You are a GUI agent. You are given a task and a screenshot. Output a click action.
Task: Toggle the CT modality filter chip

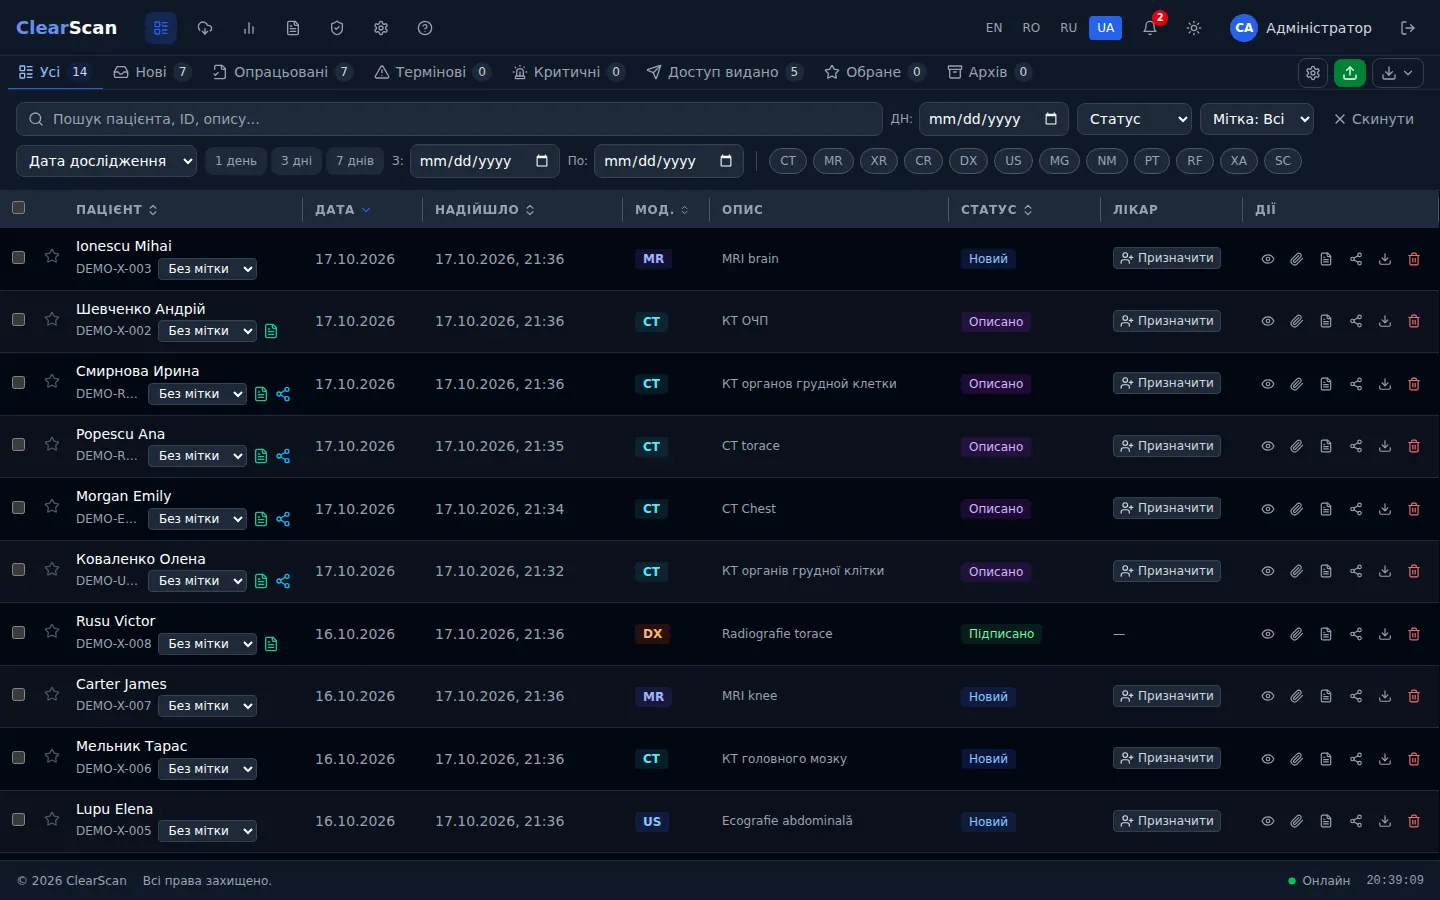[788, 161]
